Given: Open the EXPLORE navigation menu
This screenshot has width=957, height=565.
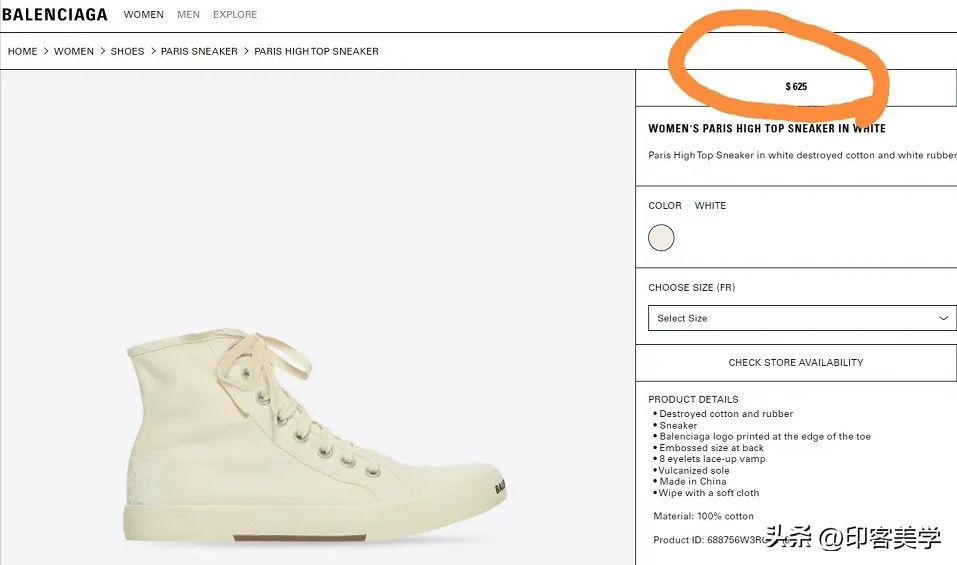Looking at the screenshot, I should pos(235,15).
